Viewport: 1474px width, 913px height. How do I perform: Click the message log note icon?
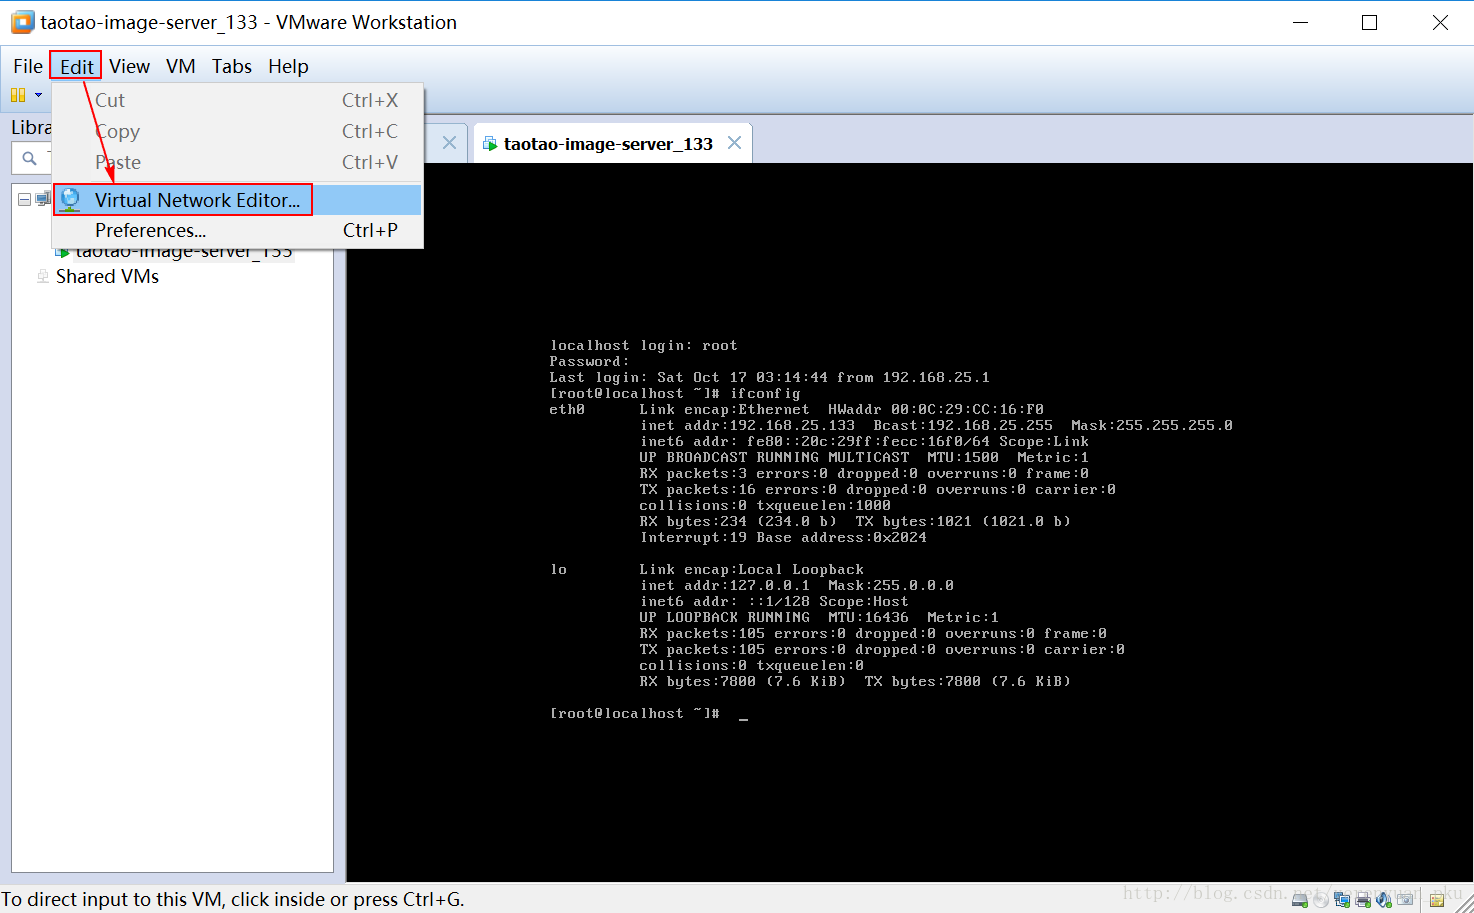(1436, 900)
